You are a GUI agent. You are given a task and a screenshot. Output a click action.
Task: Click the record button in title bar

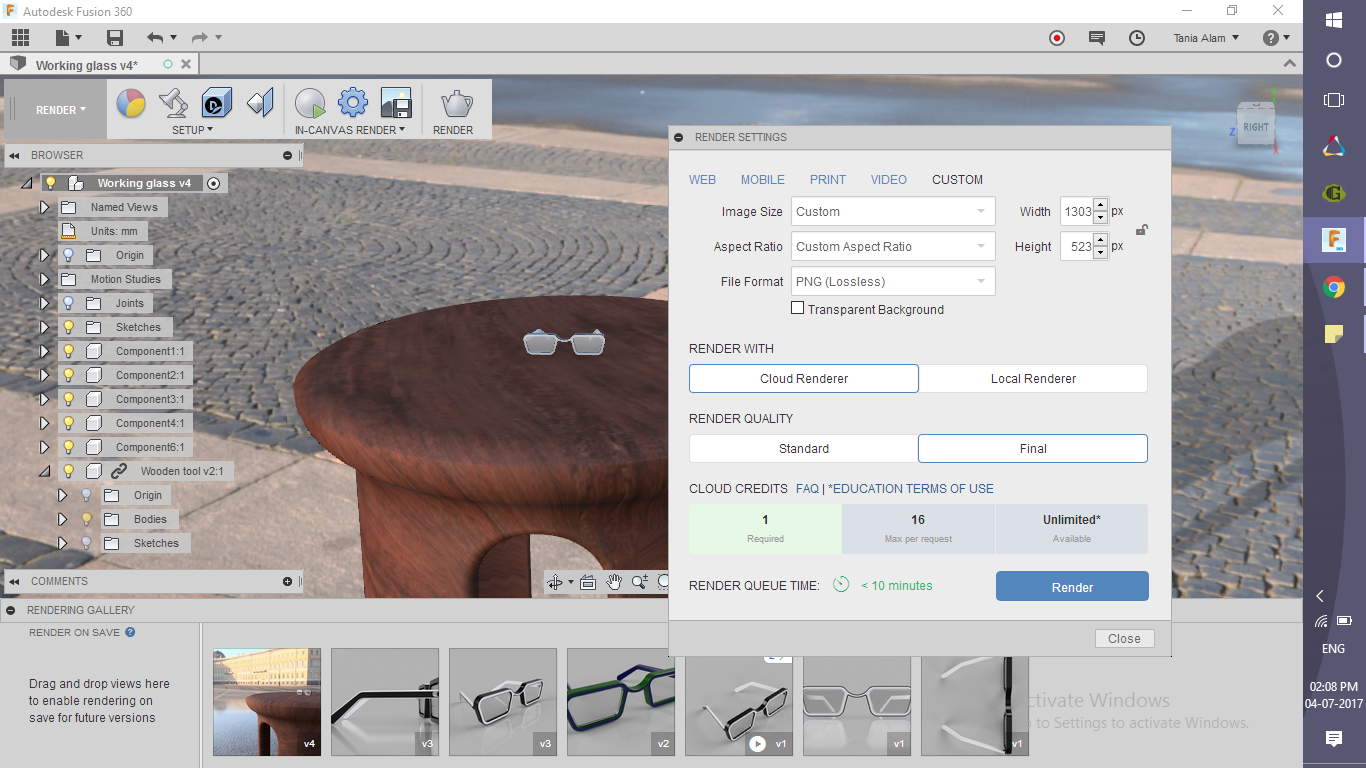1057,38
